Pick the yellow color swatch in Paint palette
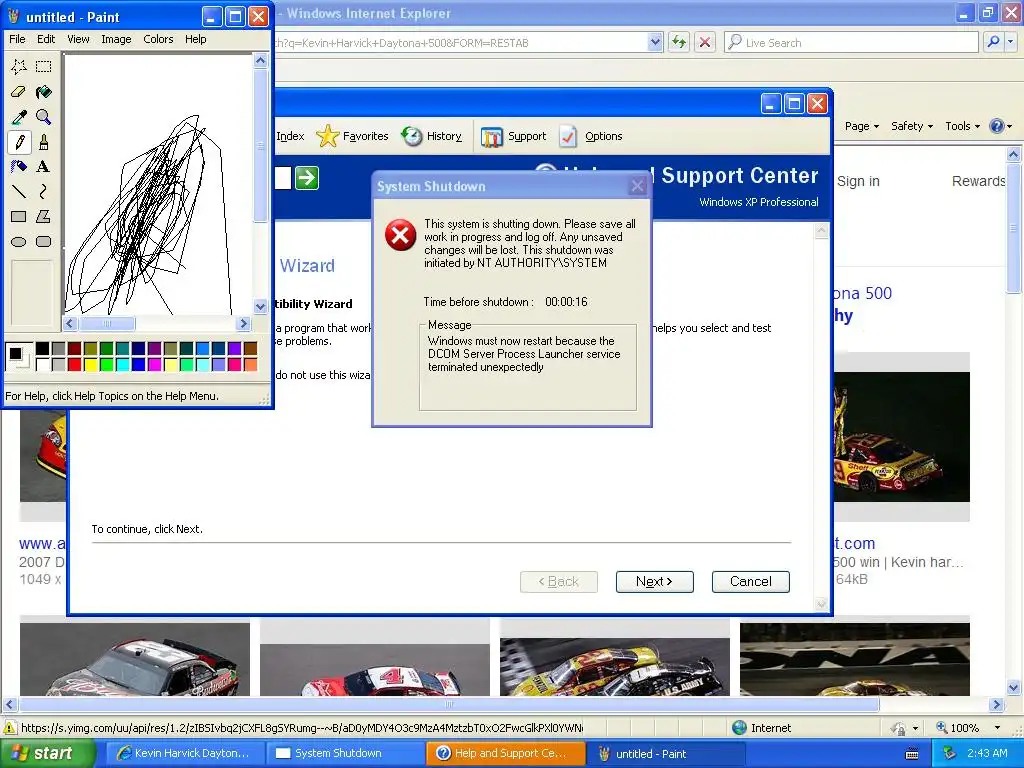 click(90, 364)
